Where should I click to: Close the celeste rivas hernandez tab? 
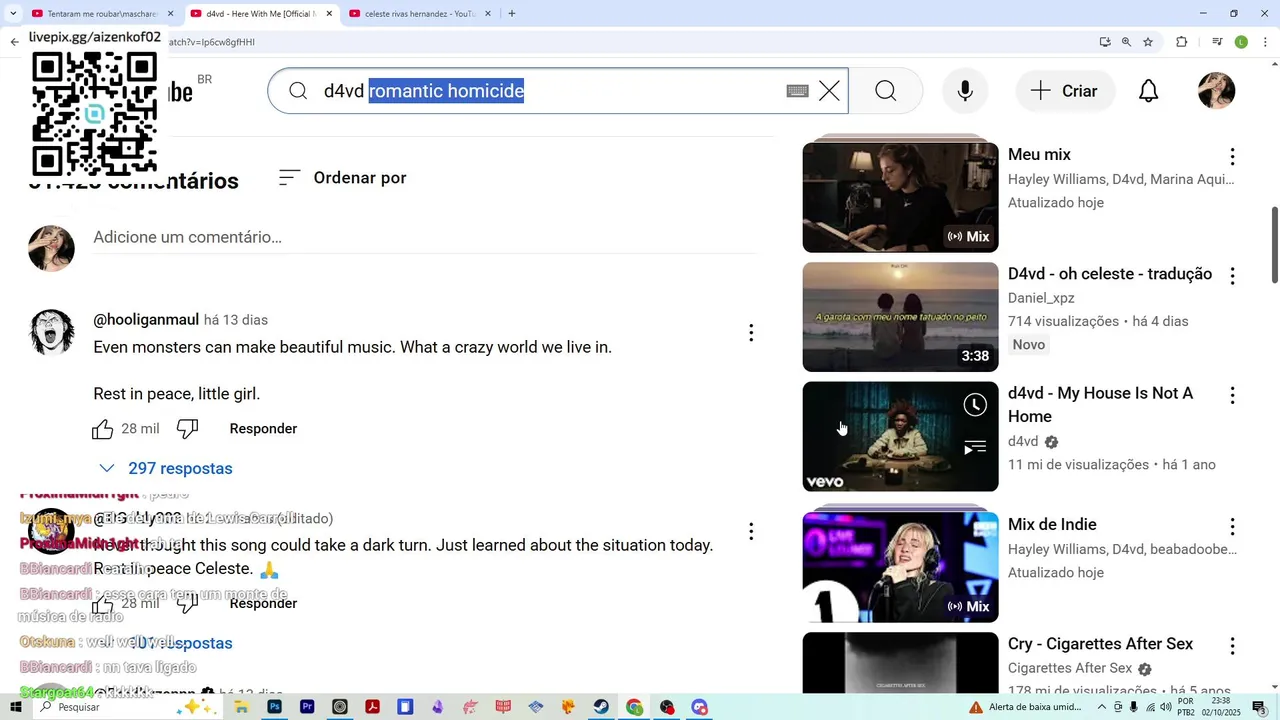click(488, 14)
